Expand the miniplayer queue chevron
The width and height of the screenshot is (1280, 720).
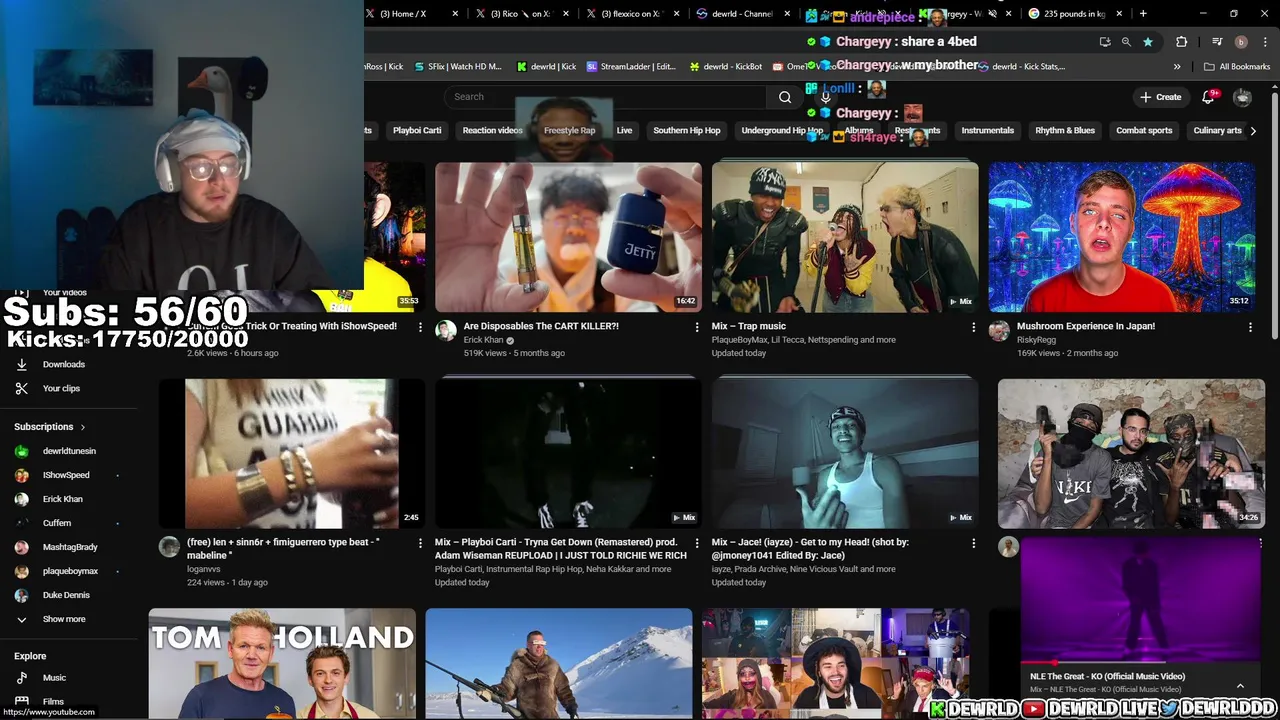(x=1240, y=686)
